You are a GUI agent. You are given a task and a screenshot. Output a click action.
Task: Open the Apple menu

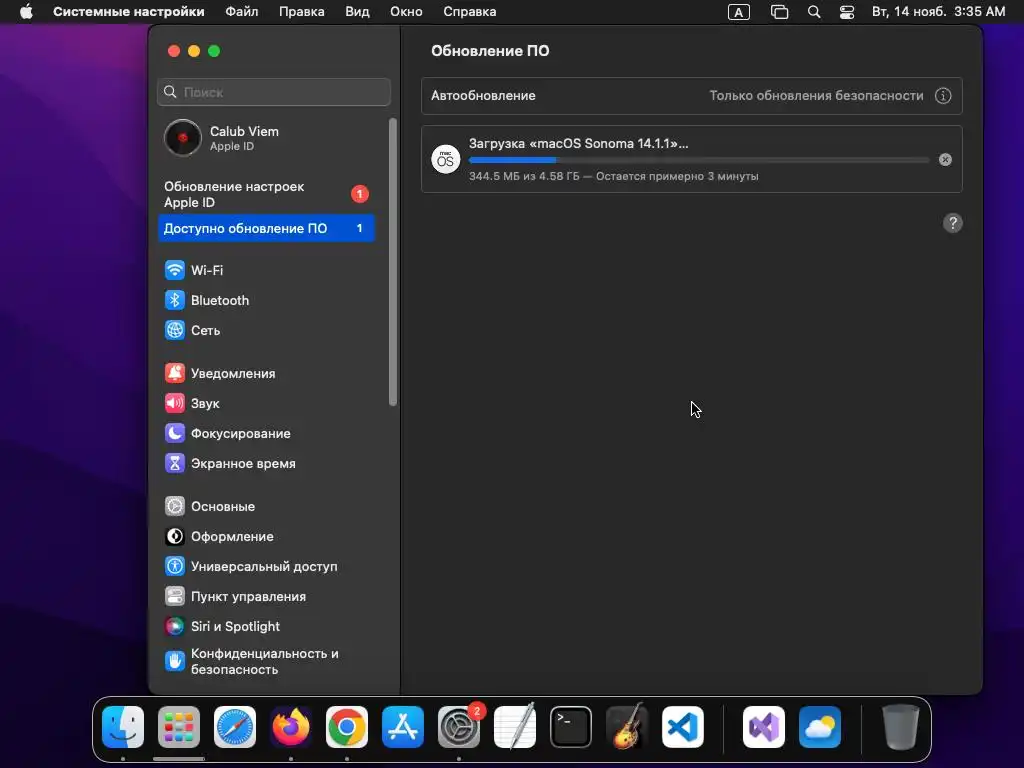pyautogui.click(x=26, y=12)
